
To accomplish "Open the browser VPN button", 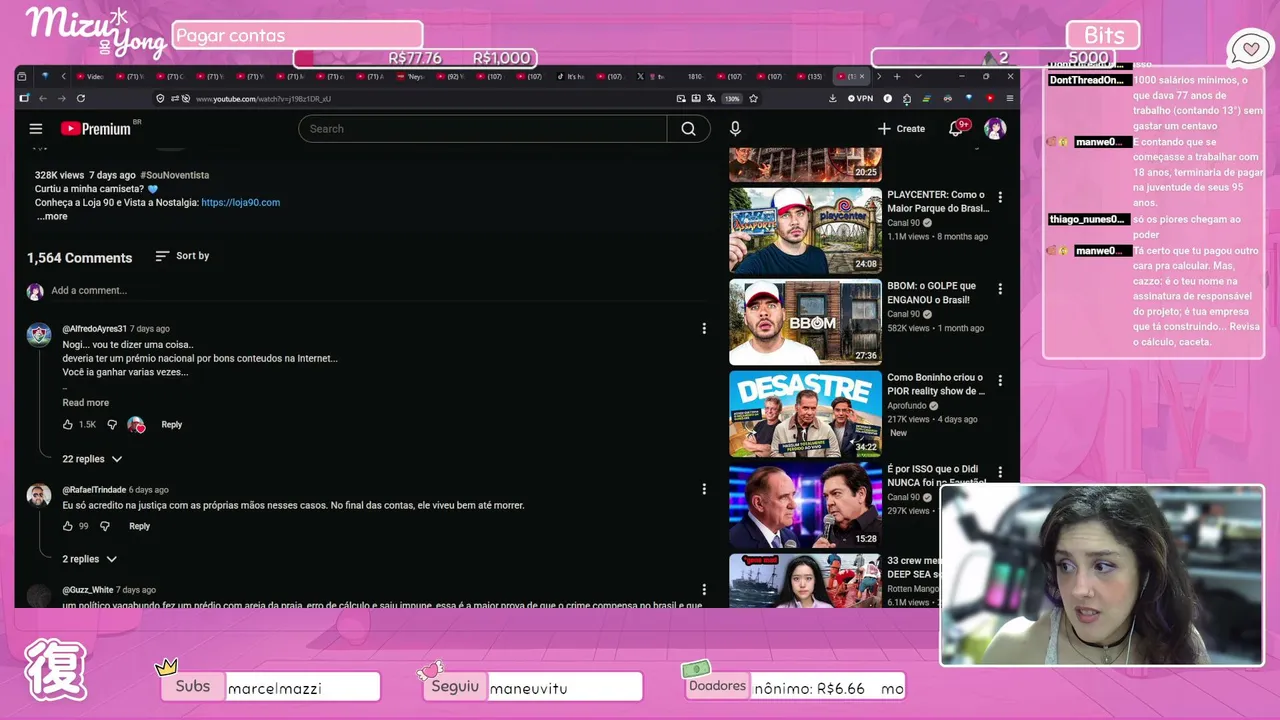I will pos(860,98).
